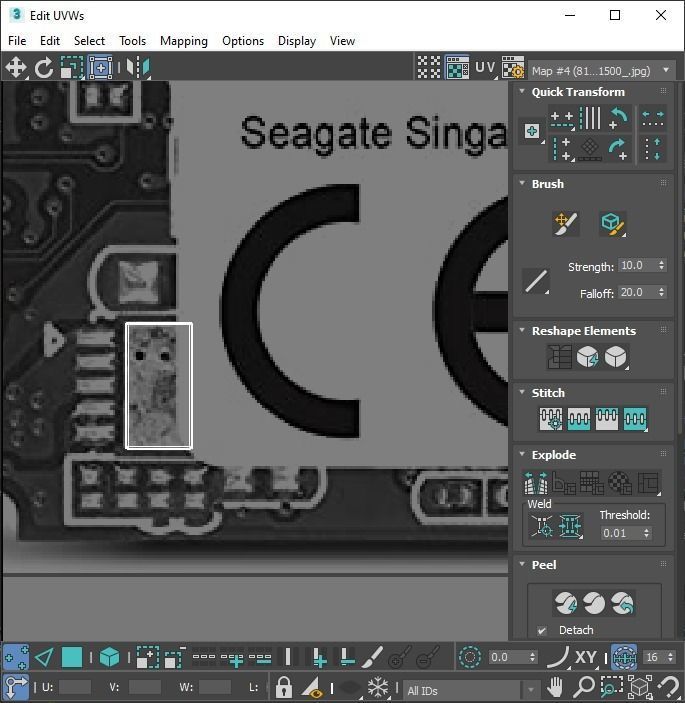Click Linear Align icon in Quick Transform

point(590,118)
